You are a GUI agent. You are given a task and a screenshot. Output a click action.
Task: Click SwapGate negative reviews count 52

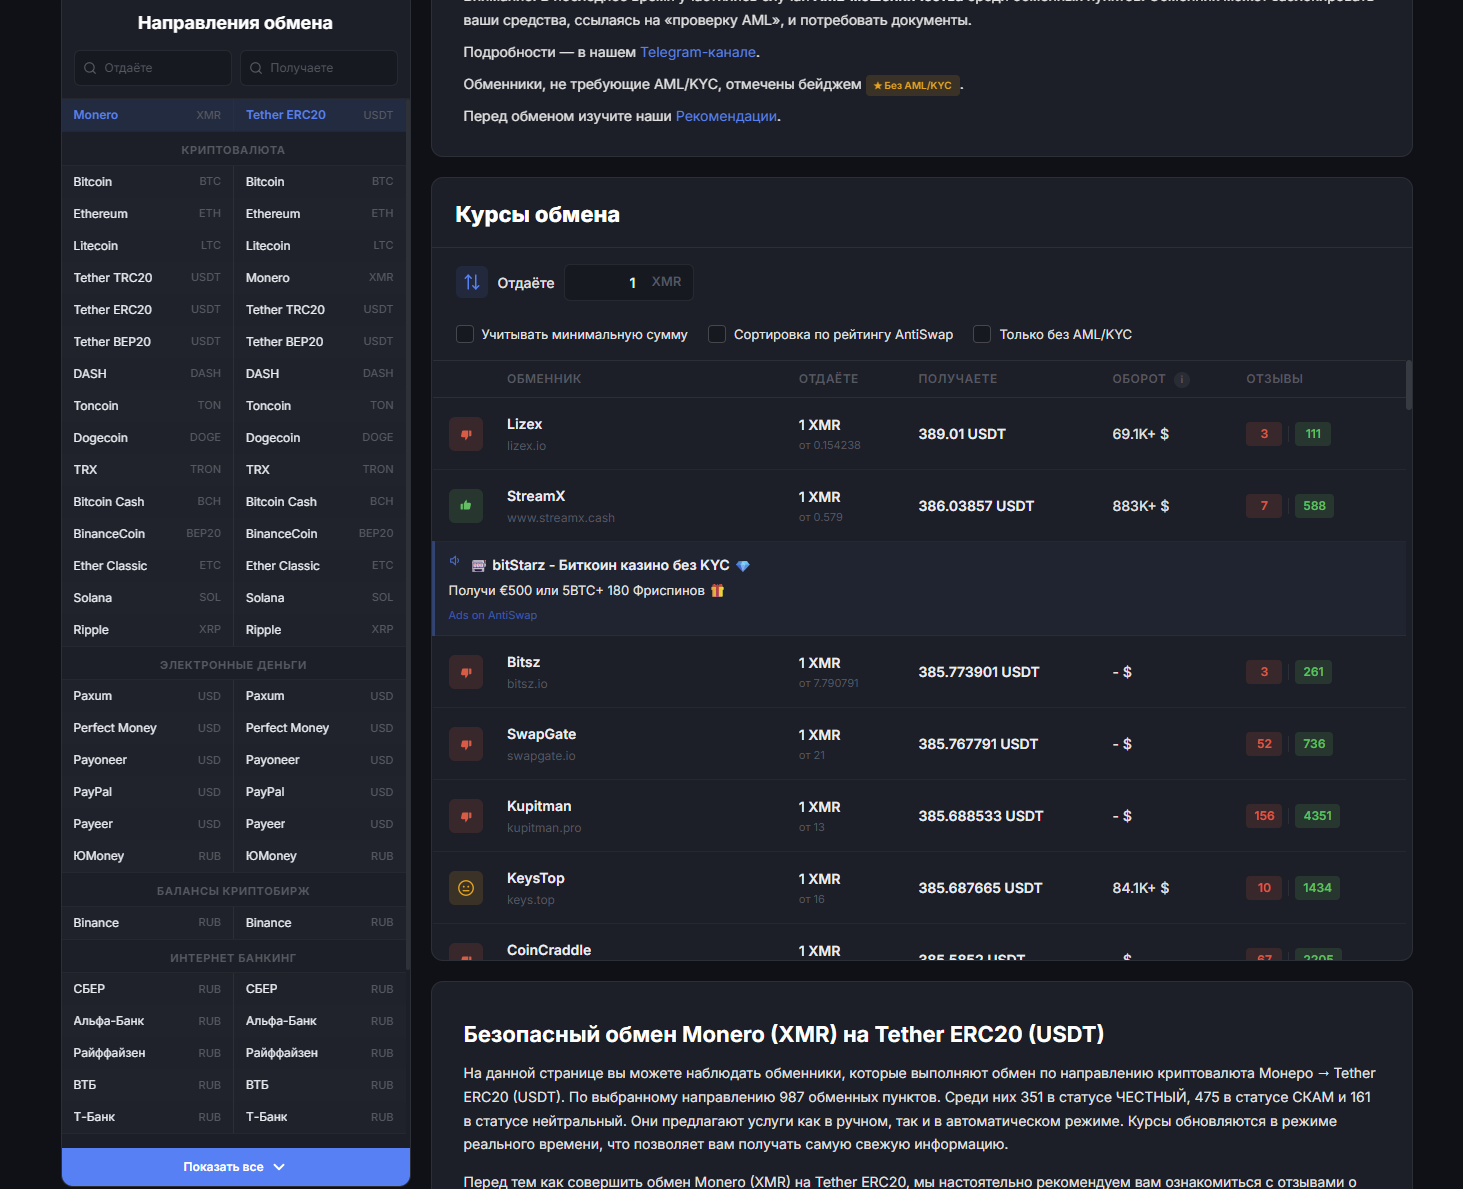(x=1264, y=744)
